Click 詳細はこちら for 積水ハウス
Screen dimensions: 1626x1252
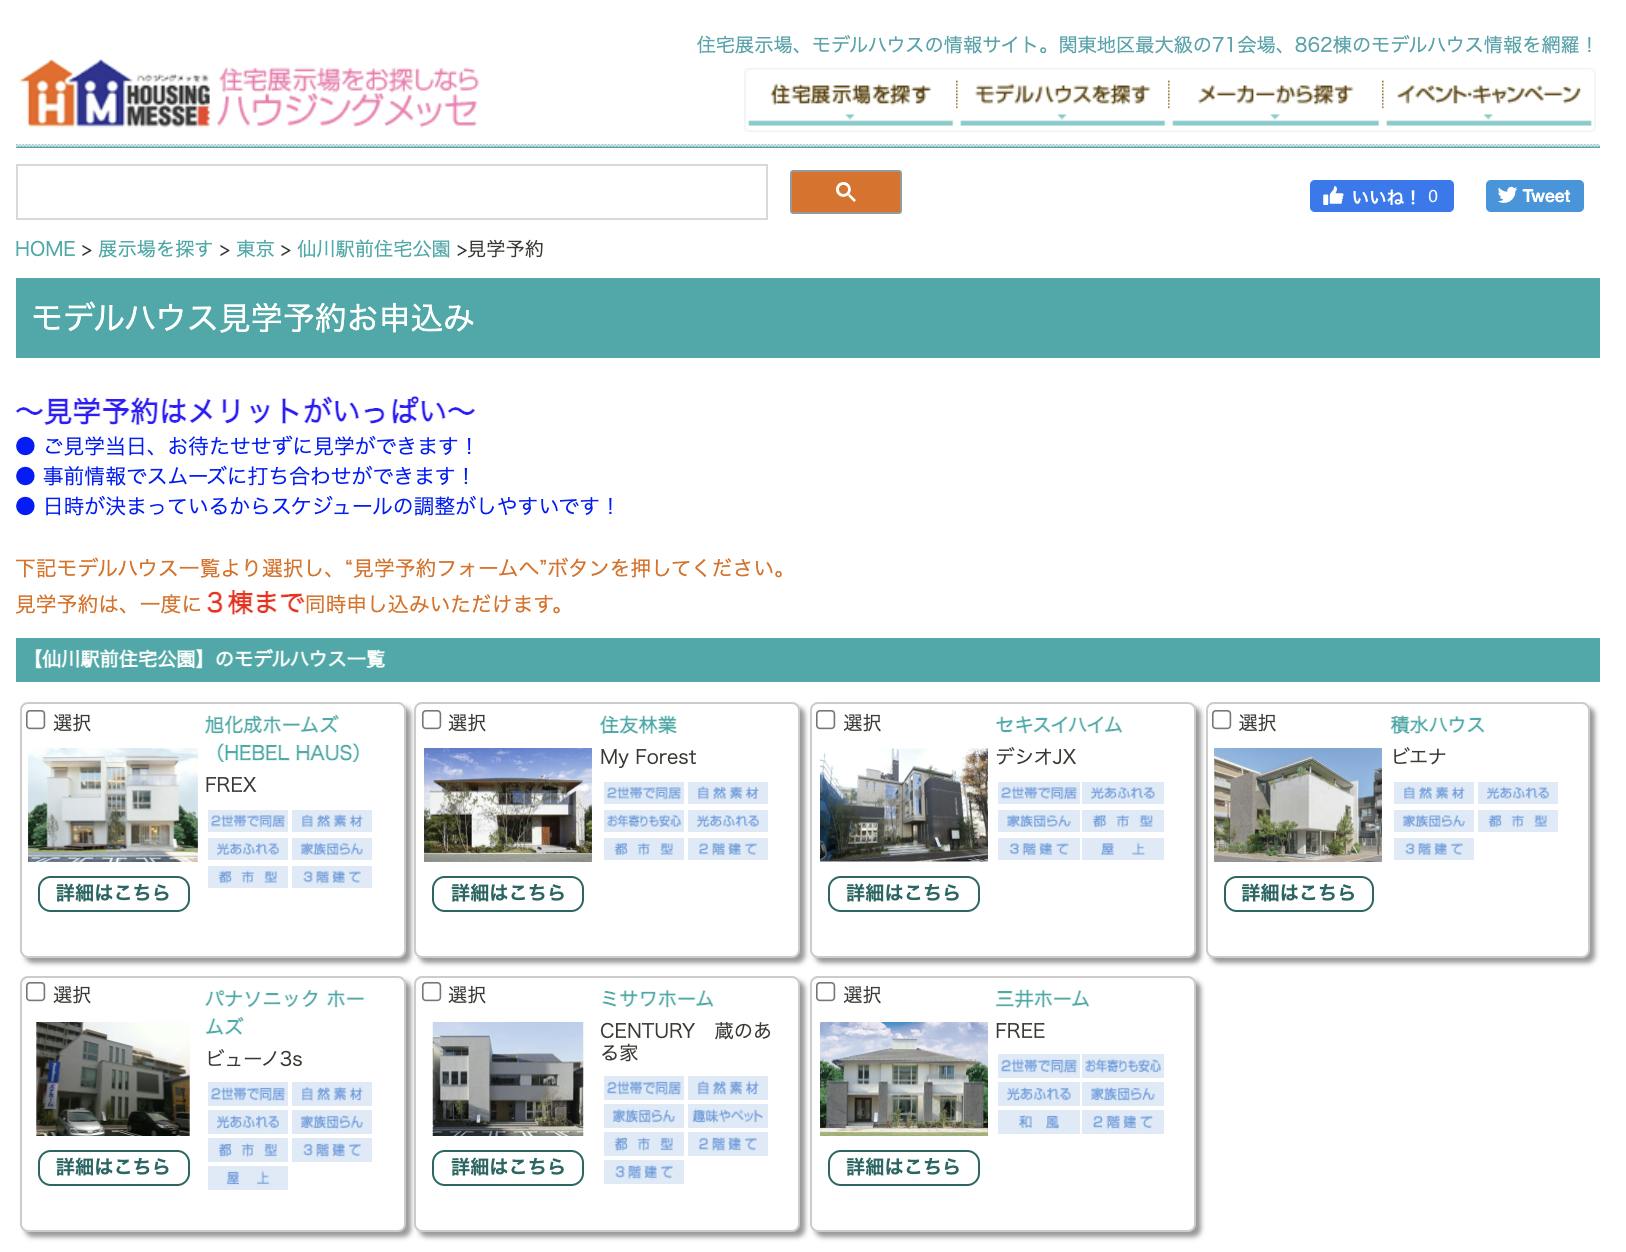[1298, 893]
